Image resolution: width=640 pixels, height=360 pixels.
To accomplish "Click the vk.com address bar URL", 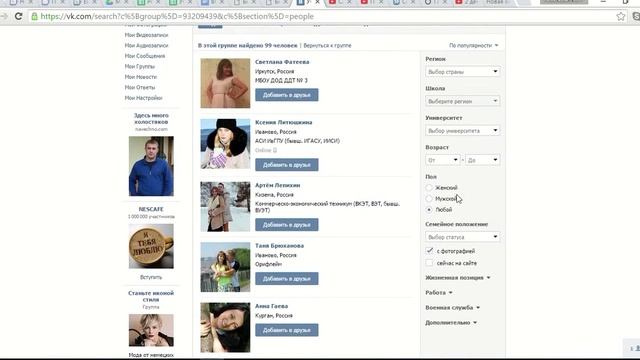I will point(177,16).
